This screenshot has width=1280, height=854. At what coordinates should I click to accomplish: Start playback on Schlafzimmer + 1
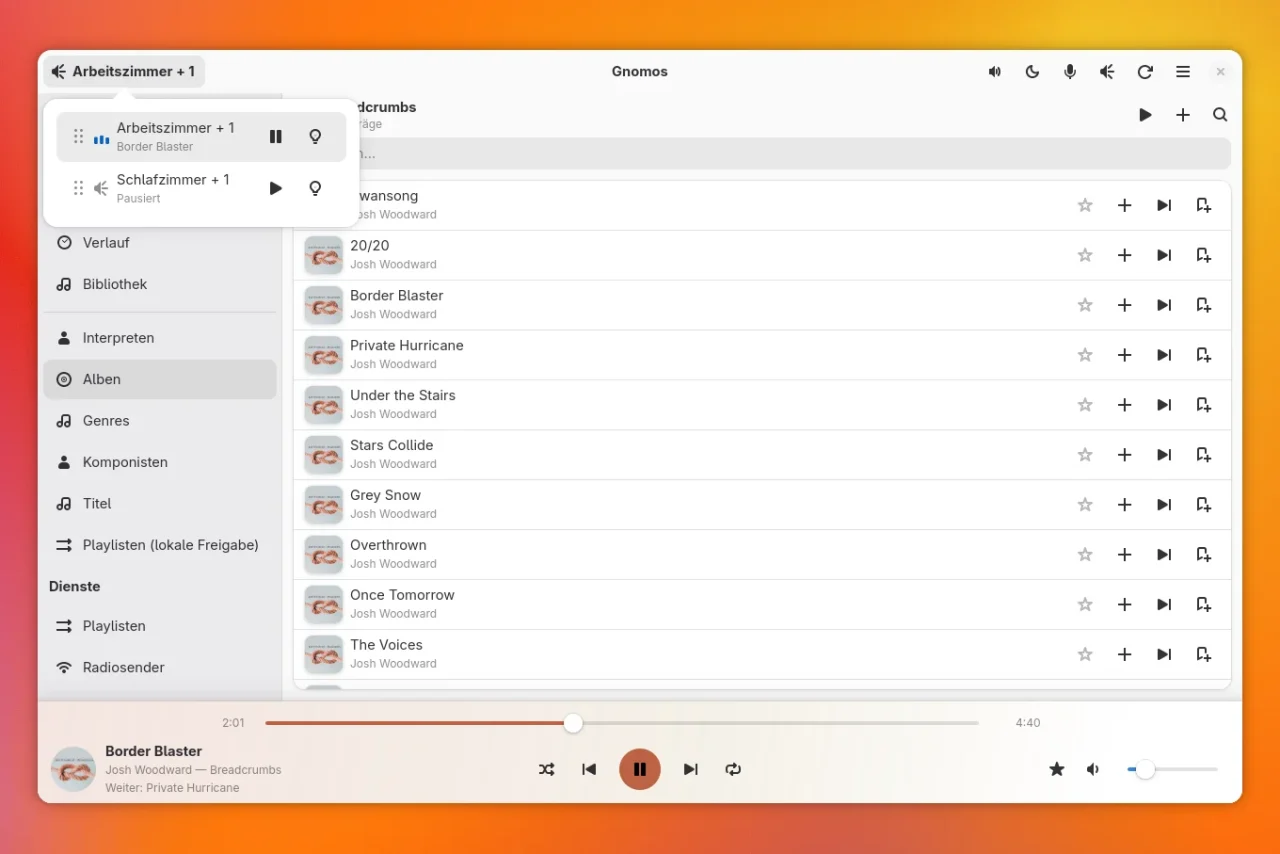pos(276,188)
